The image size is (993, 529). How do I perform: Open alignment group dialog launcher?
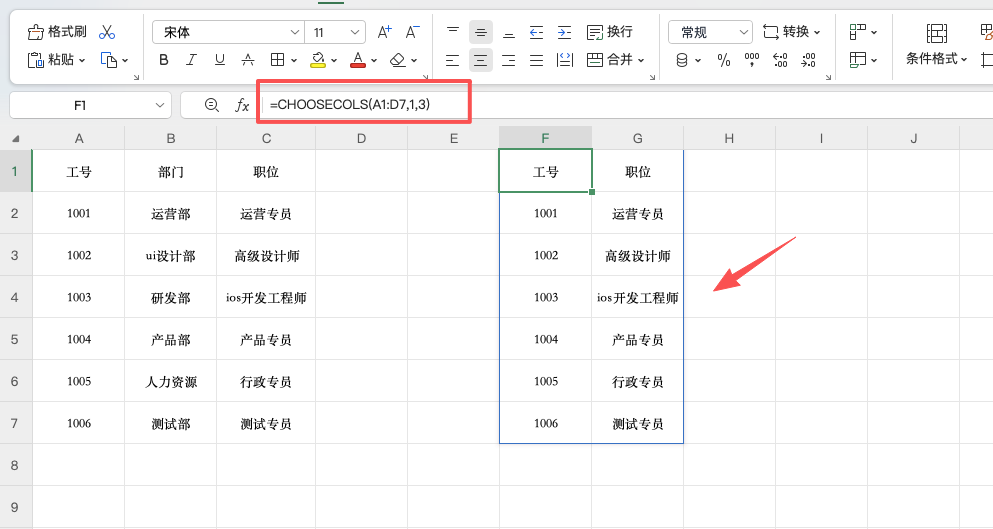(652, 77)
